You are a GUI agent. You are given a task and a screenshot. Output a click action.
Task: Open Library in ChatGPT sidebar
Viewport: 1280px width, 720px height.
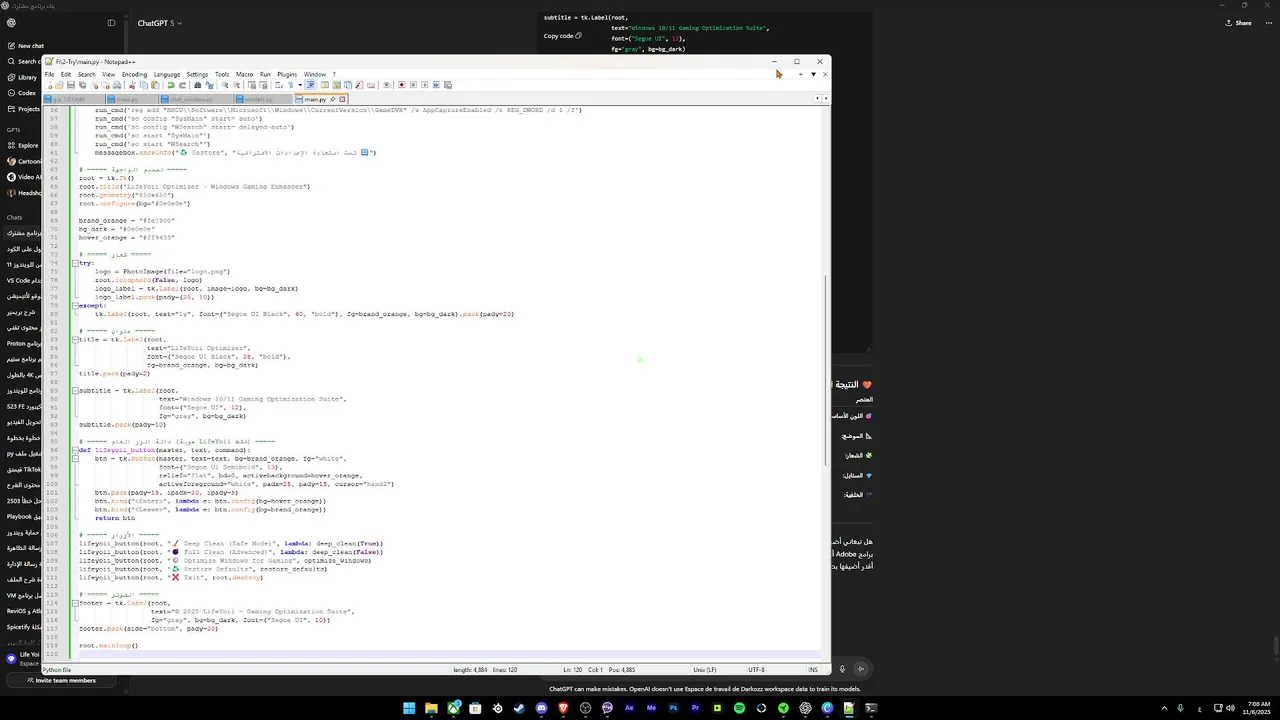(22, 77)
